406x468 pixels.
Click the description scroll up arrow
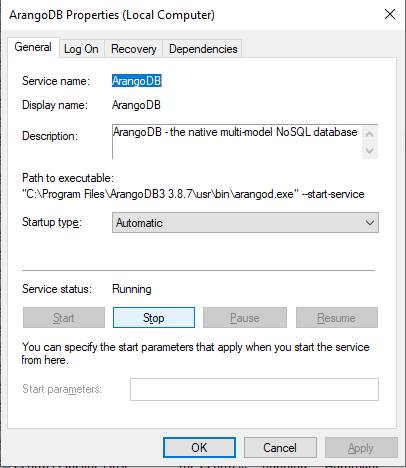[x=369, y=134]
